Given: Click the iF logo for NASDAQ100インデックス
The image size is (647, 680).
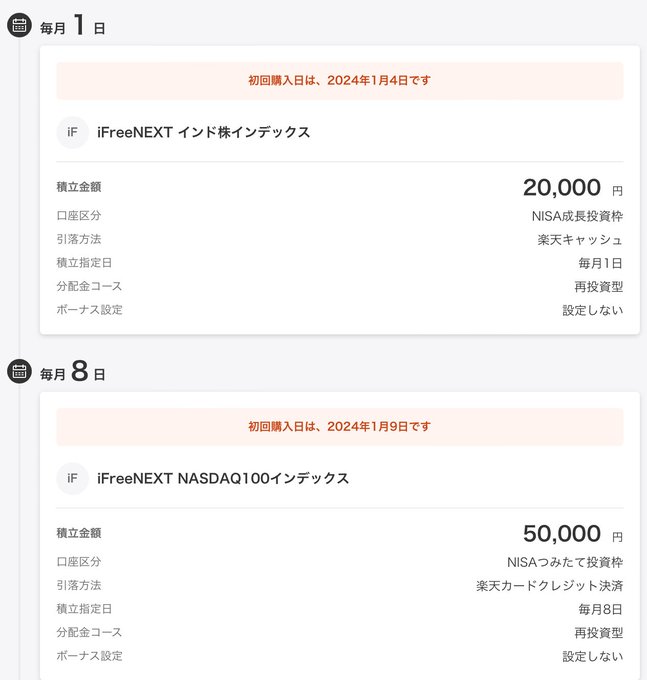Looking at the screenshot, I should pos(72,478).
